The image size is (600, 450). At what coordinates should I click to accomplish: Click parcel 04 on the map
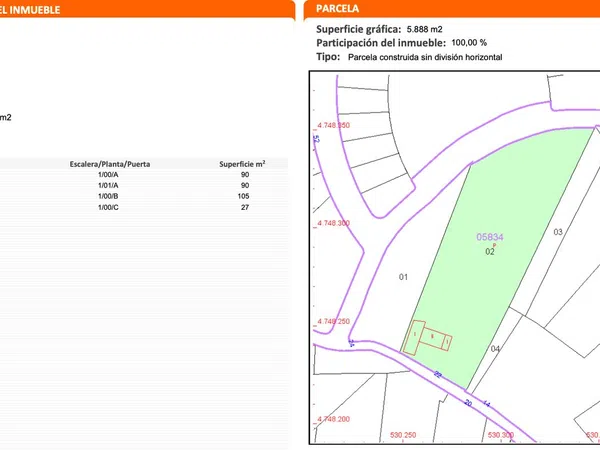click(x=495, y=348)
